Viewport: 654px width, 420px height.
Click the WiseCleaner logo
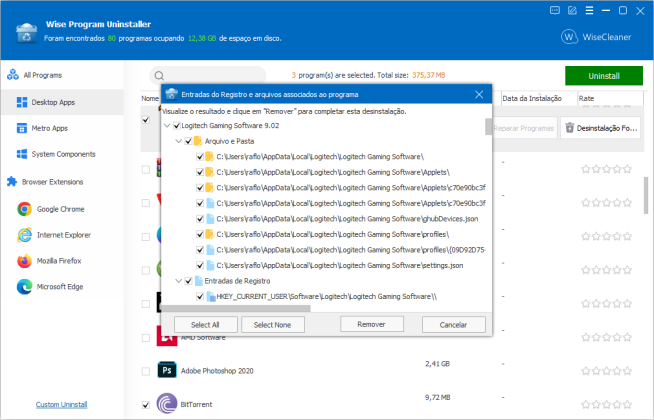(x=596, y=37)
